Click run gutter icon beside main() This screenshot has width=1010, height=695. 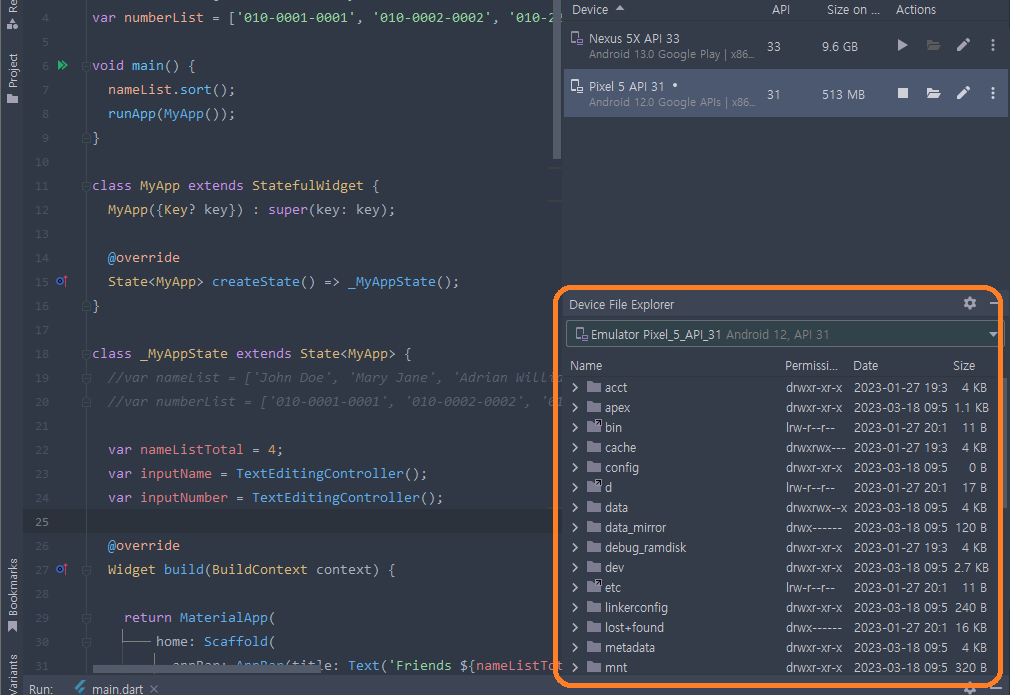(x=62, y=66)
